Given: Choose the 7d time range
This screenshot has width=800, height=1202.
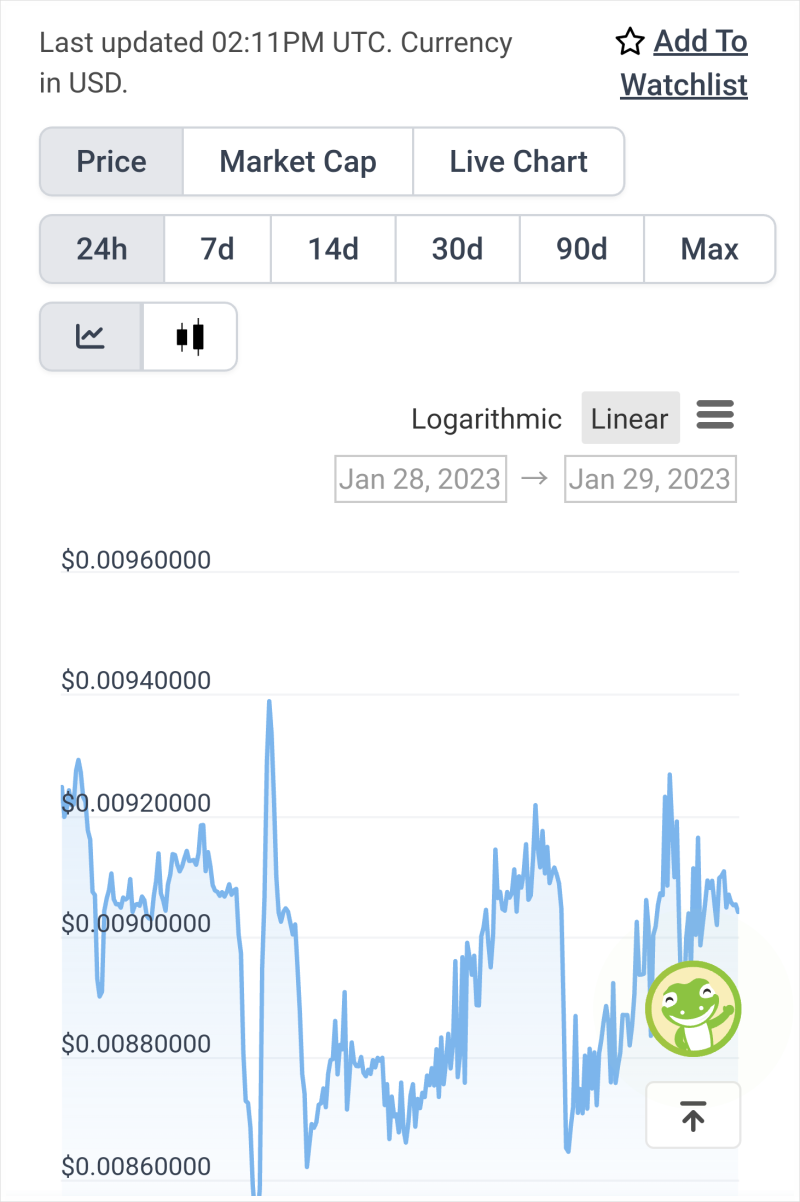Looking at the screenshot, I should tap(217, 249).
